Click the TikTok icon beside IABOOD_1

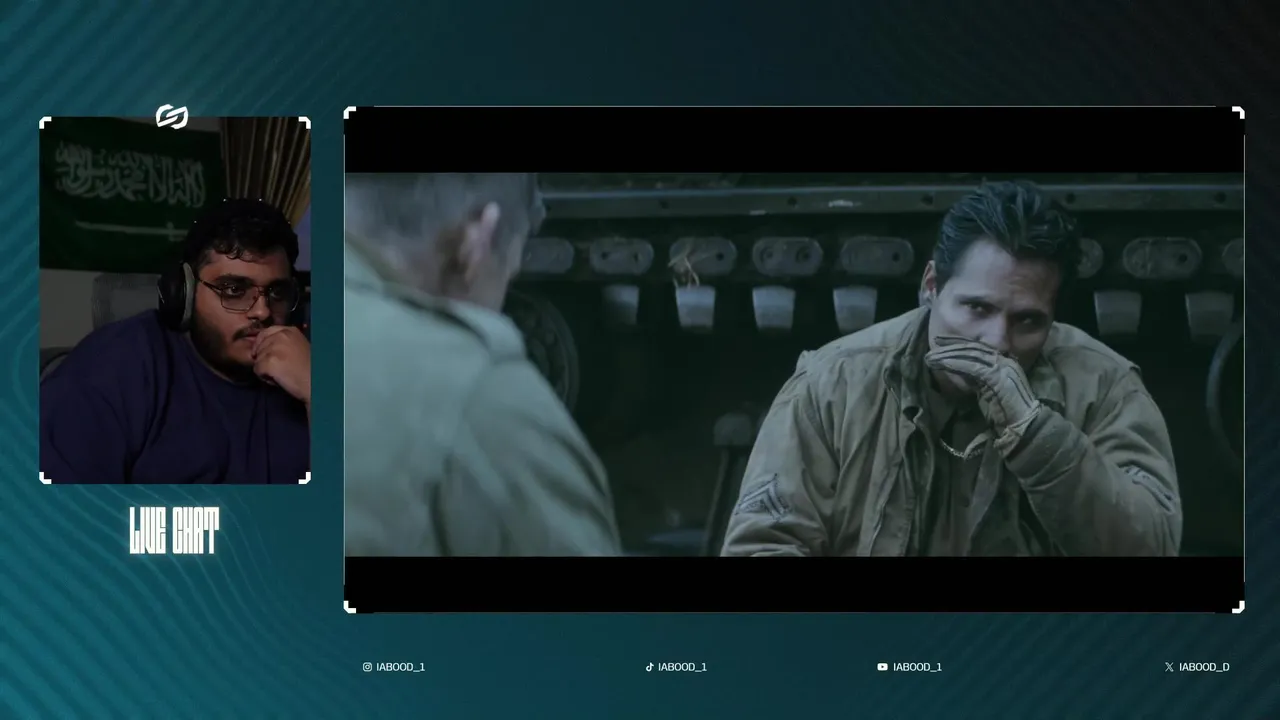pyautogui.click(x=649, y=667)
